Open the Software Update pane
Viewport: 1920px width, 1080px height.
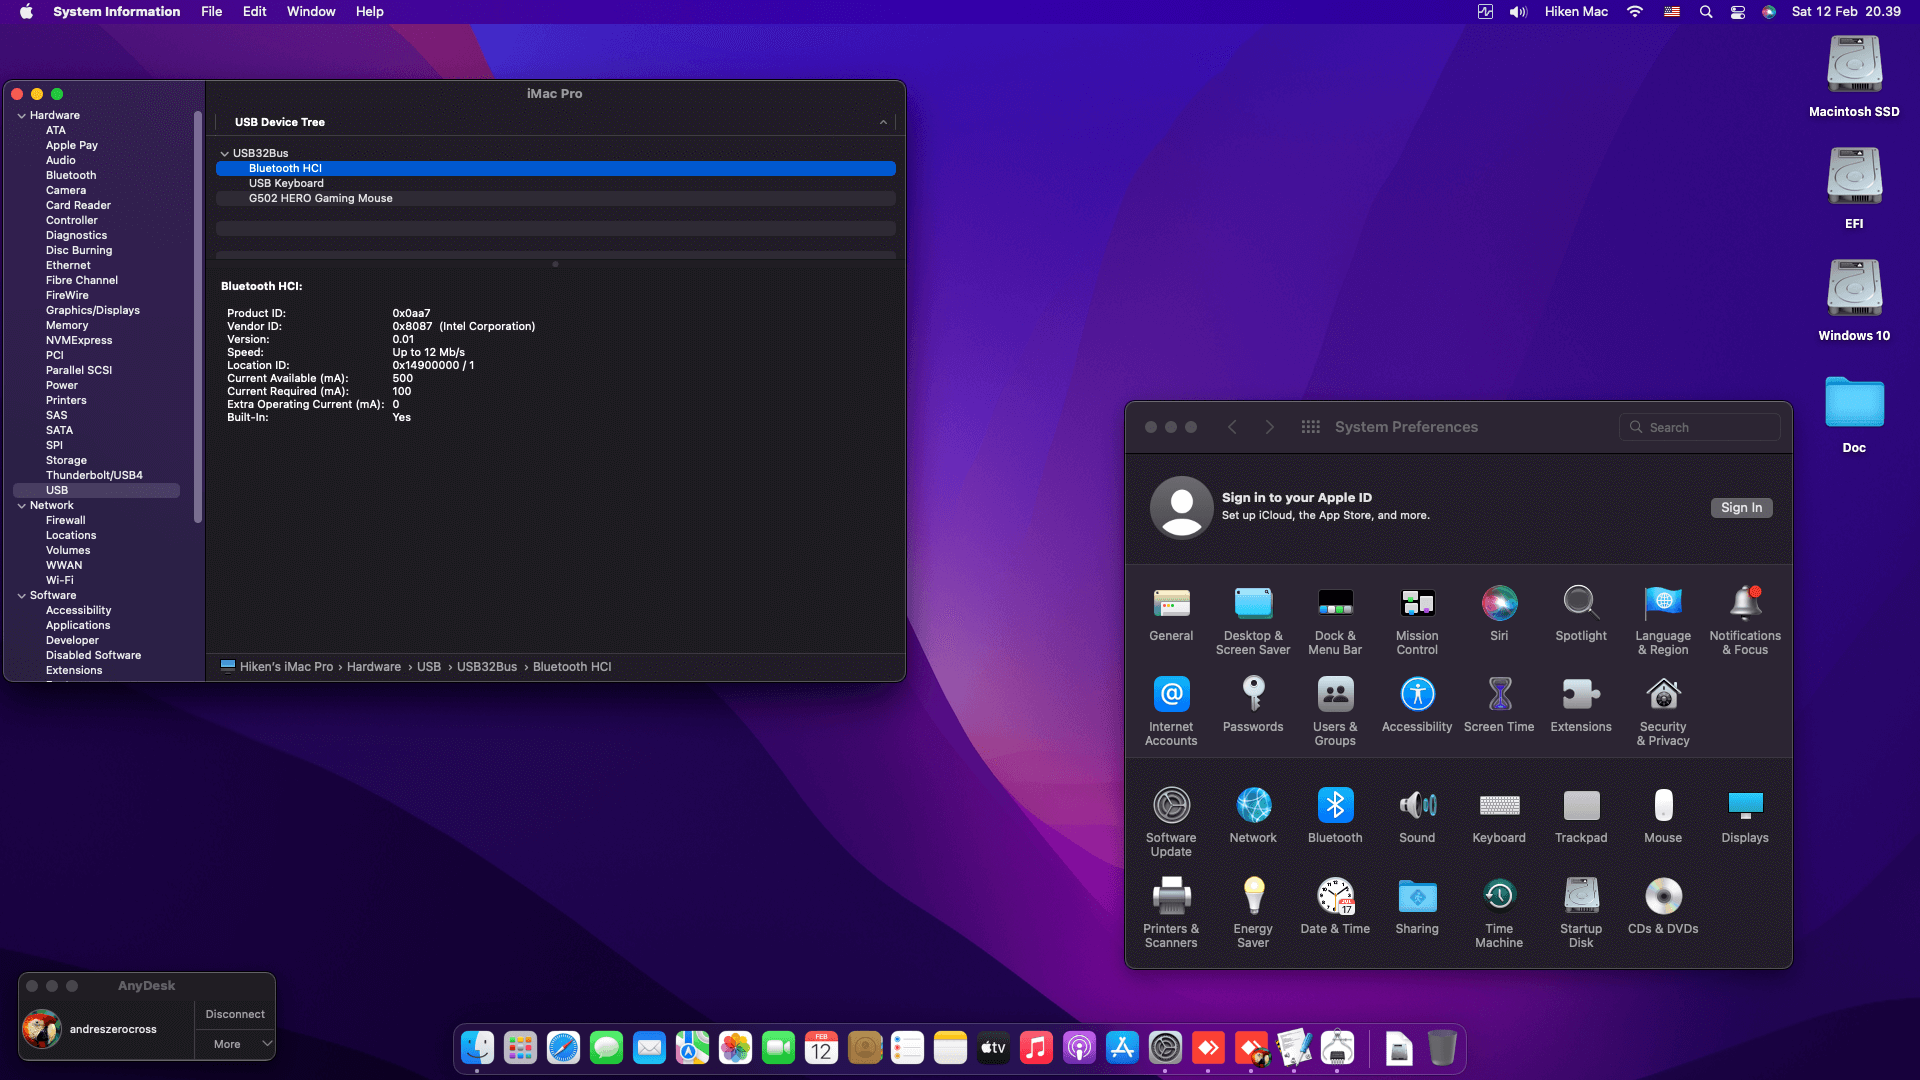click(1170, 806)
